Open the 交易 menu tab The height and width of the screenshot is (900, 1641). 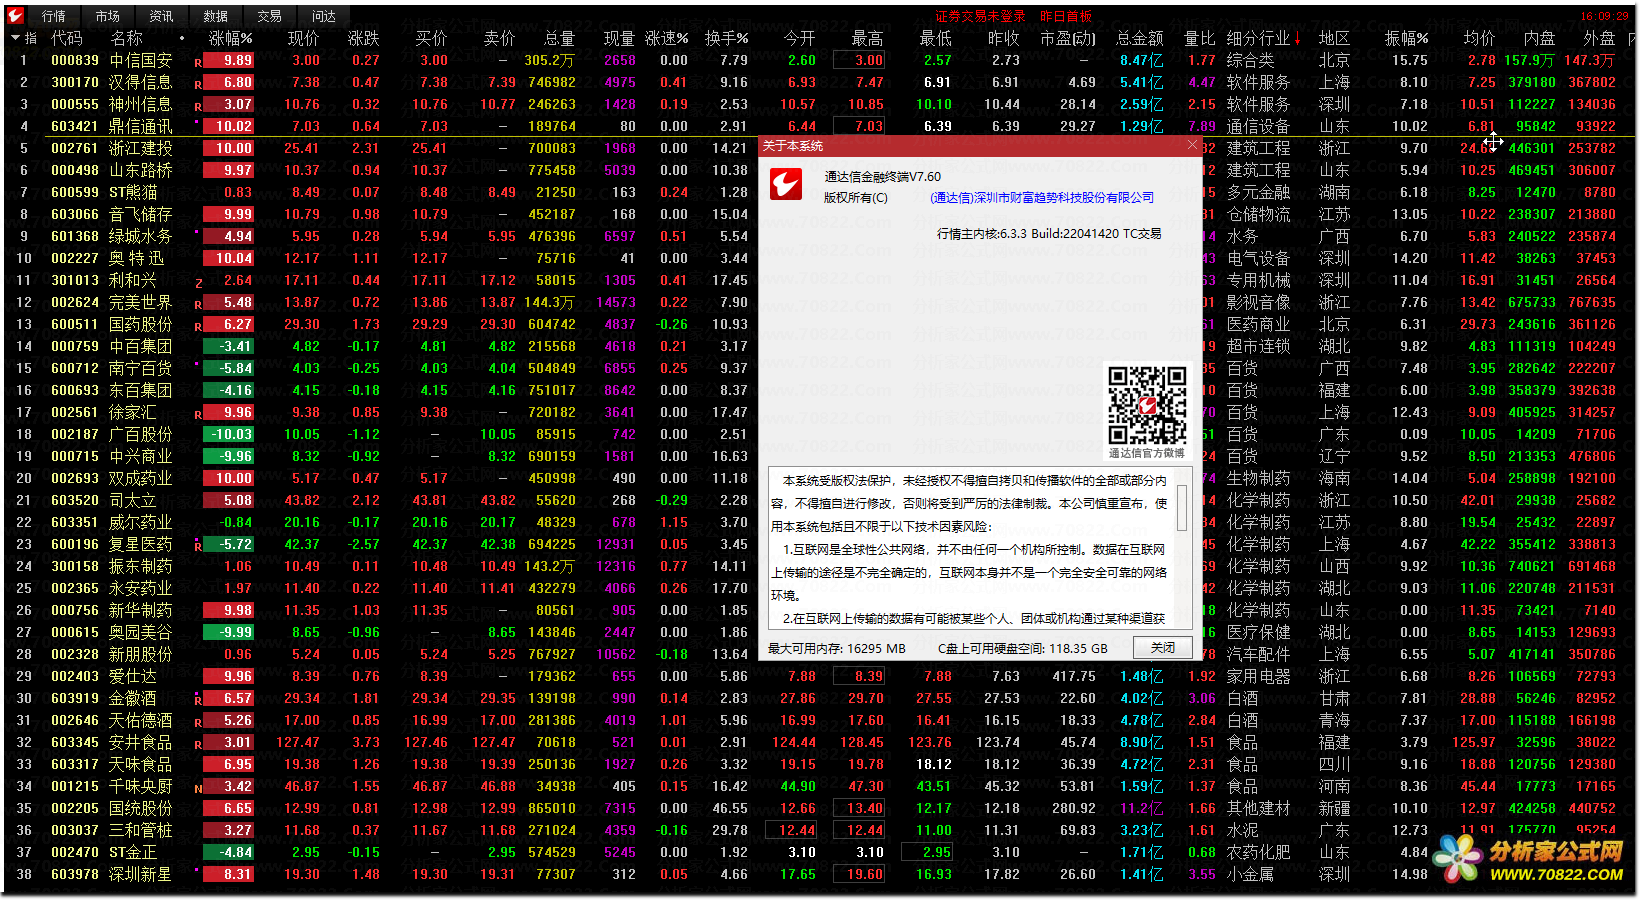[269, 16]
